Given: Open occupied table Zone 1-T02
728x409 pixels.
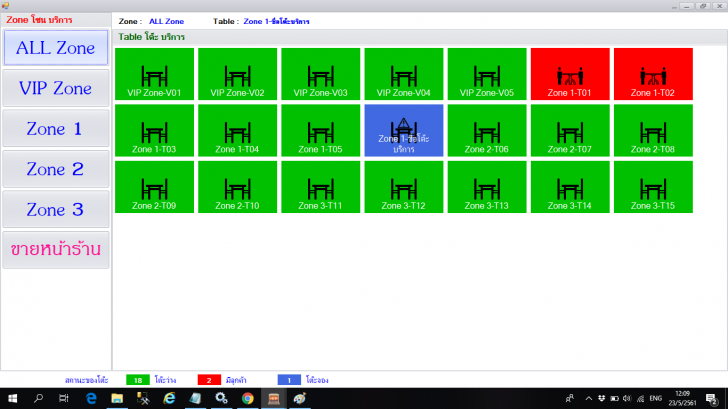Looking at the screenshot, I should (653, 74).
